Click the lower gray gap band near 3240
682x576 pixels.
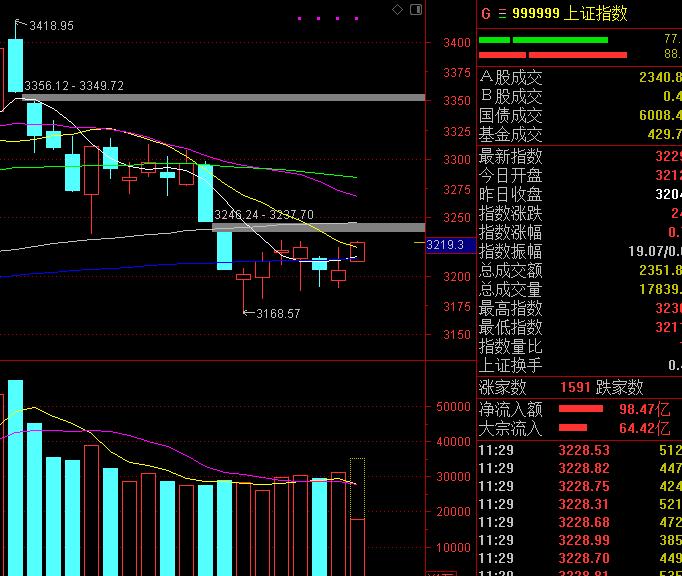pyautogui.click(x=318, y=227)
